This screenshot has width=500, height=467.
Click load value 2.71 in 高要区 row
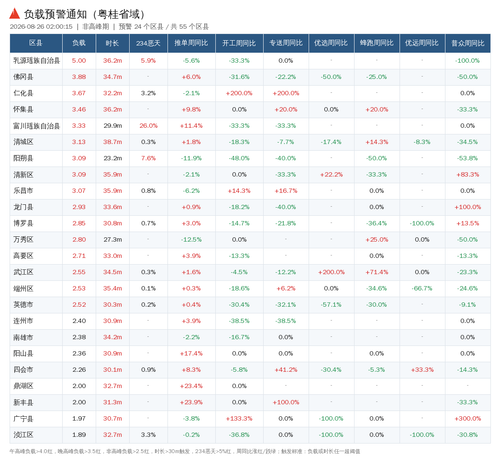(x=79, y=256)
